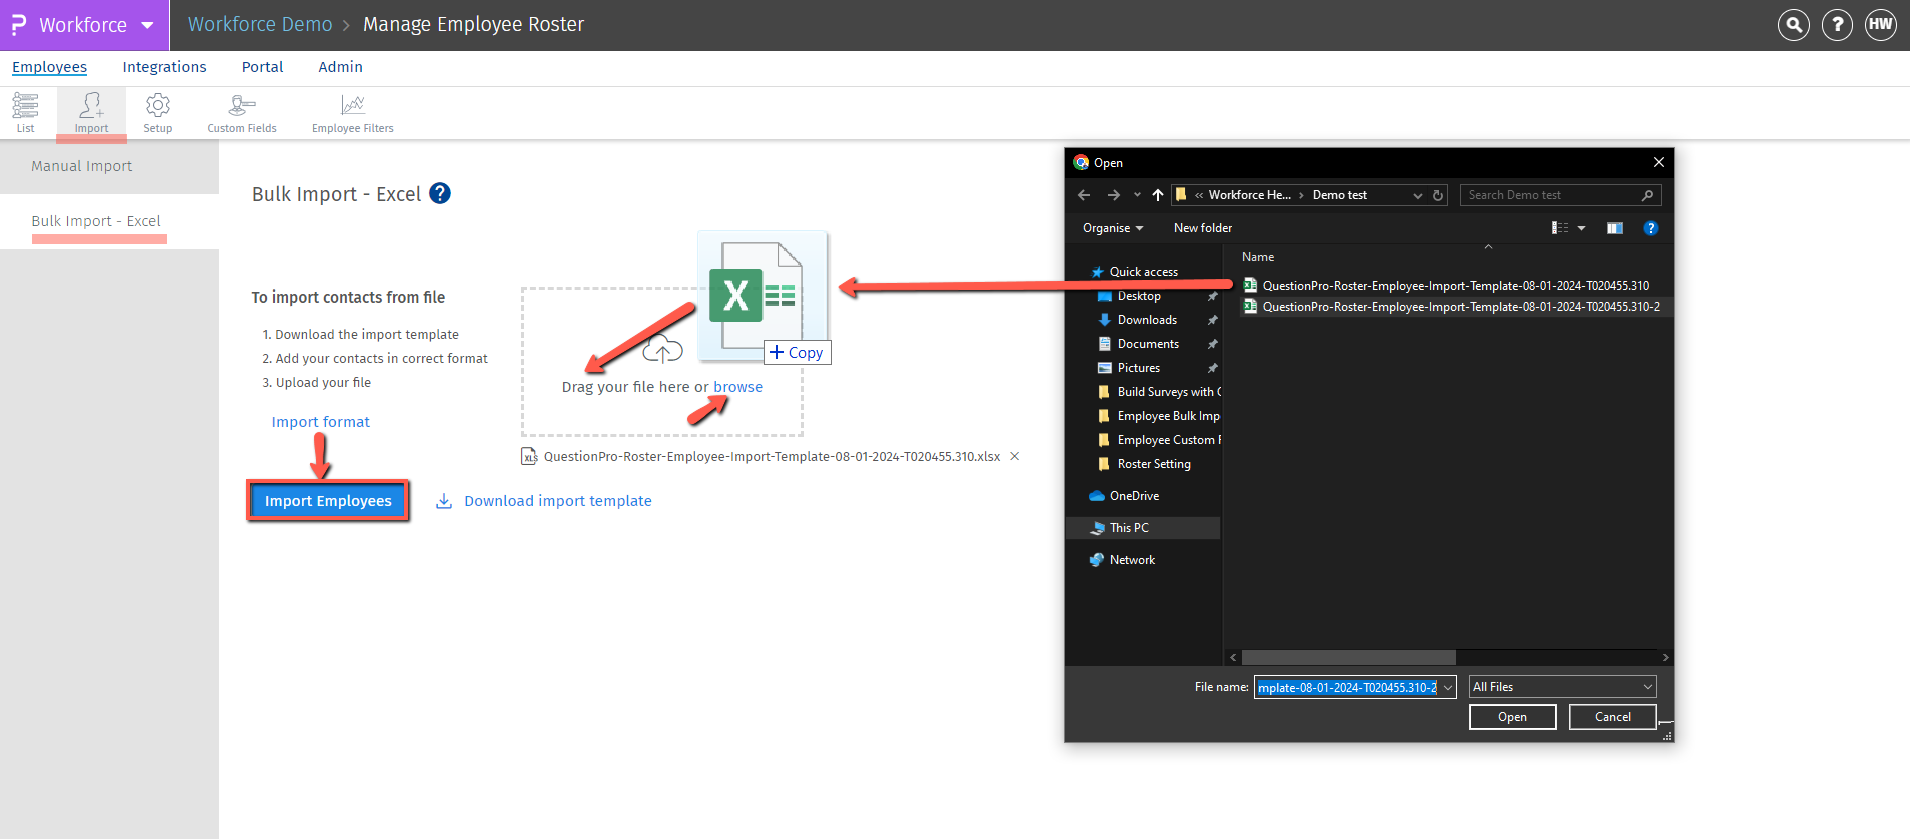Click the search magnifier icon in header

click(1793, 25)
